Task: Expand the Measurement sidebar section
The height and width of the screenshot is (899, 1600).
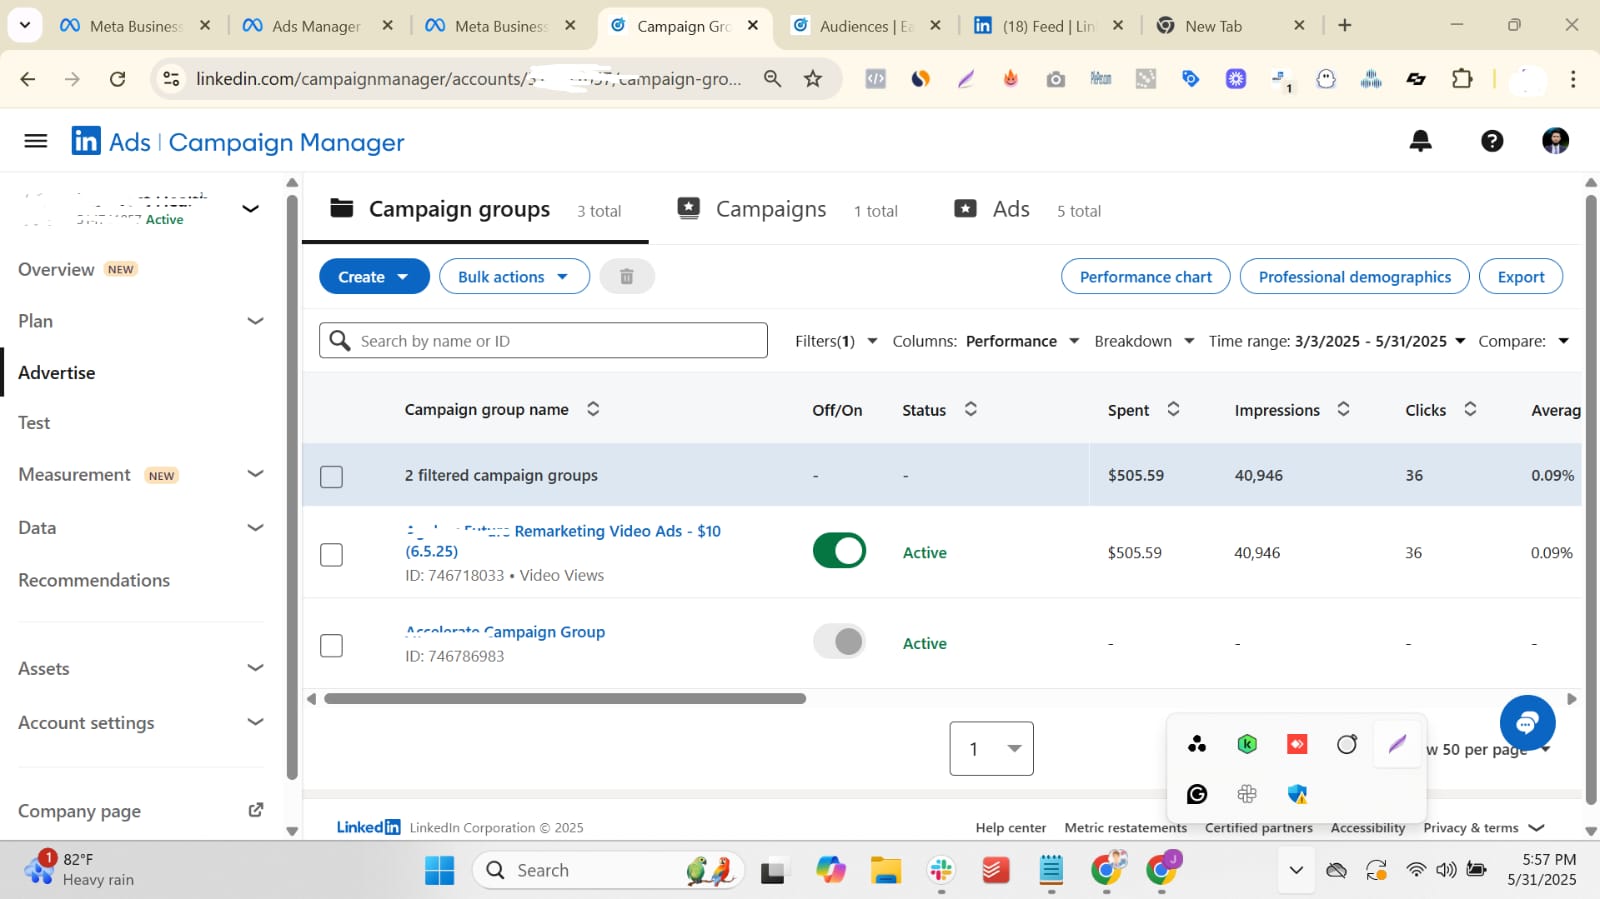Action: (255, 474)
